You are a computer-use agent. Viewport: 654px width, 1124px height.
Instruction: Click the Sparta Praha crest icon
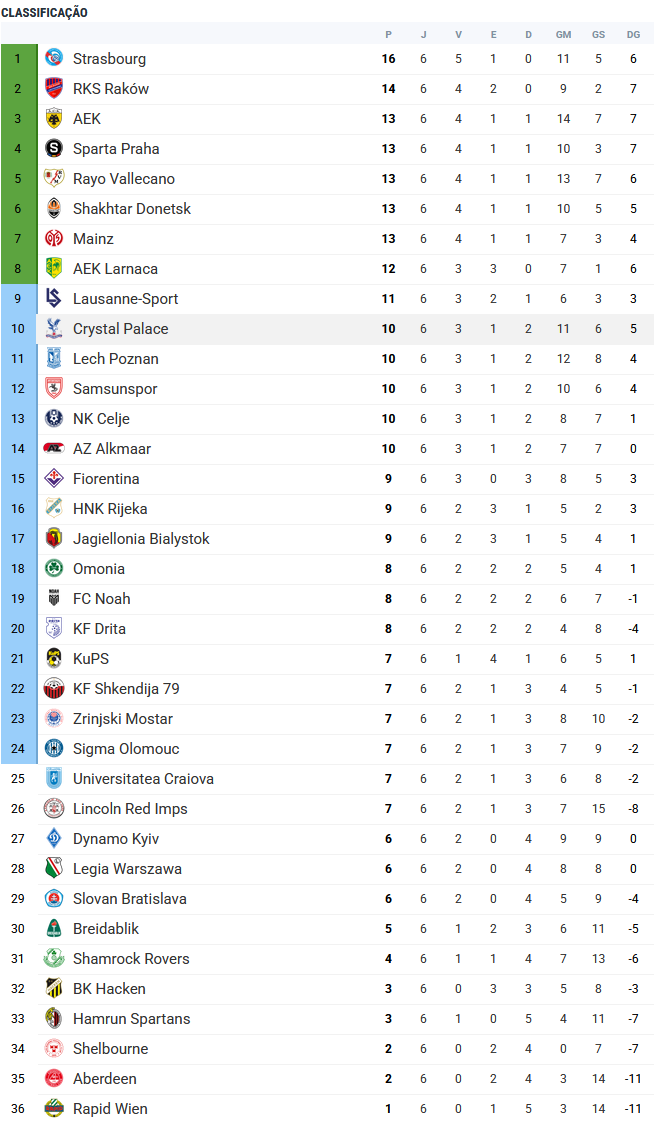54,149
